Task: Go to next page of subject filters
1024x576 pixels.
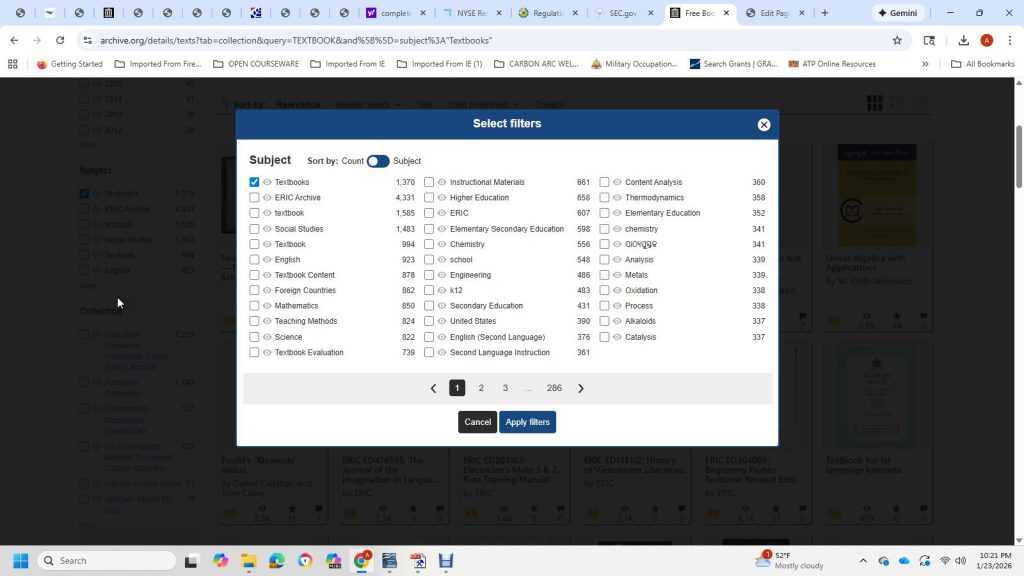Action: pos(581,388)
